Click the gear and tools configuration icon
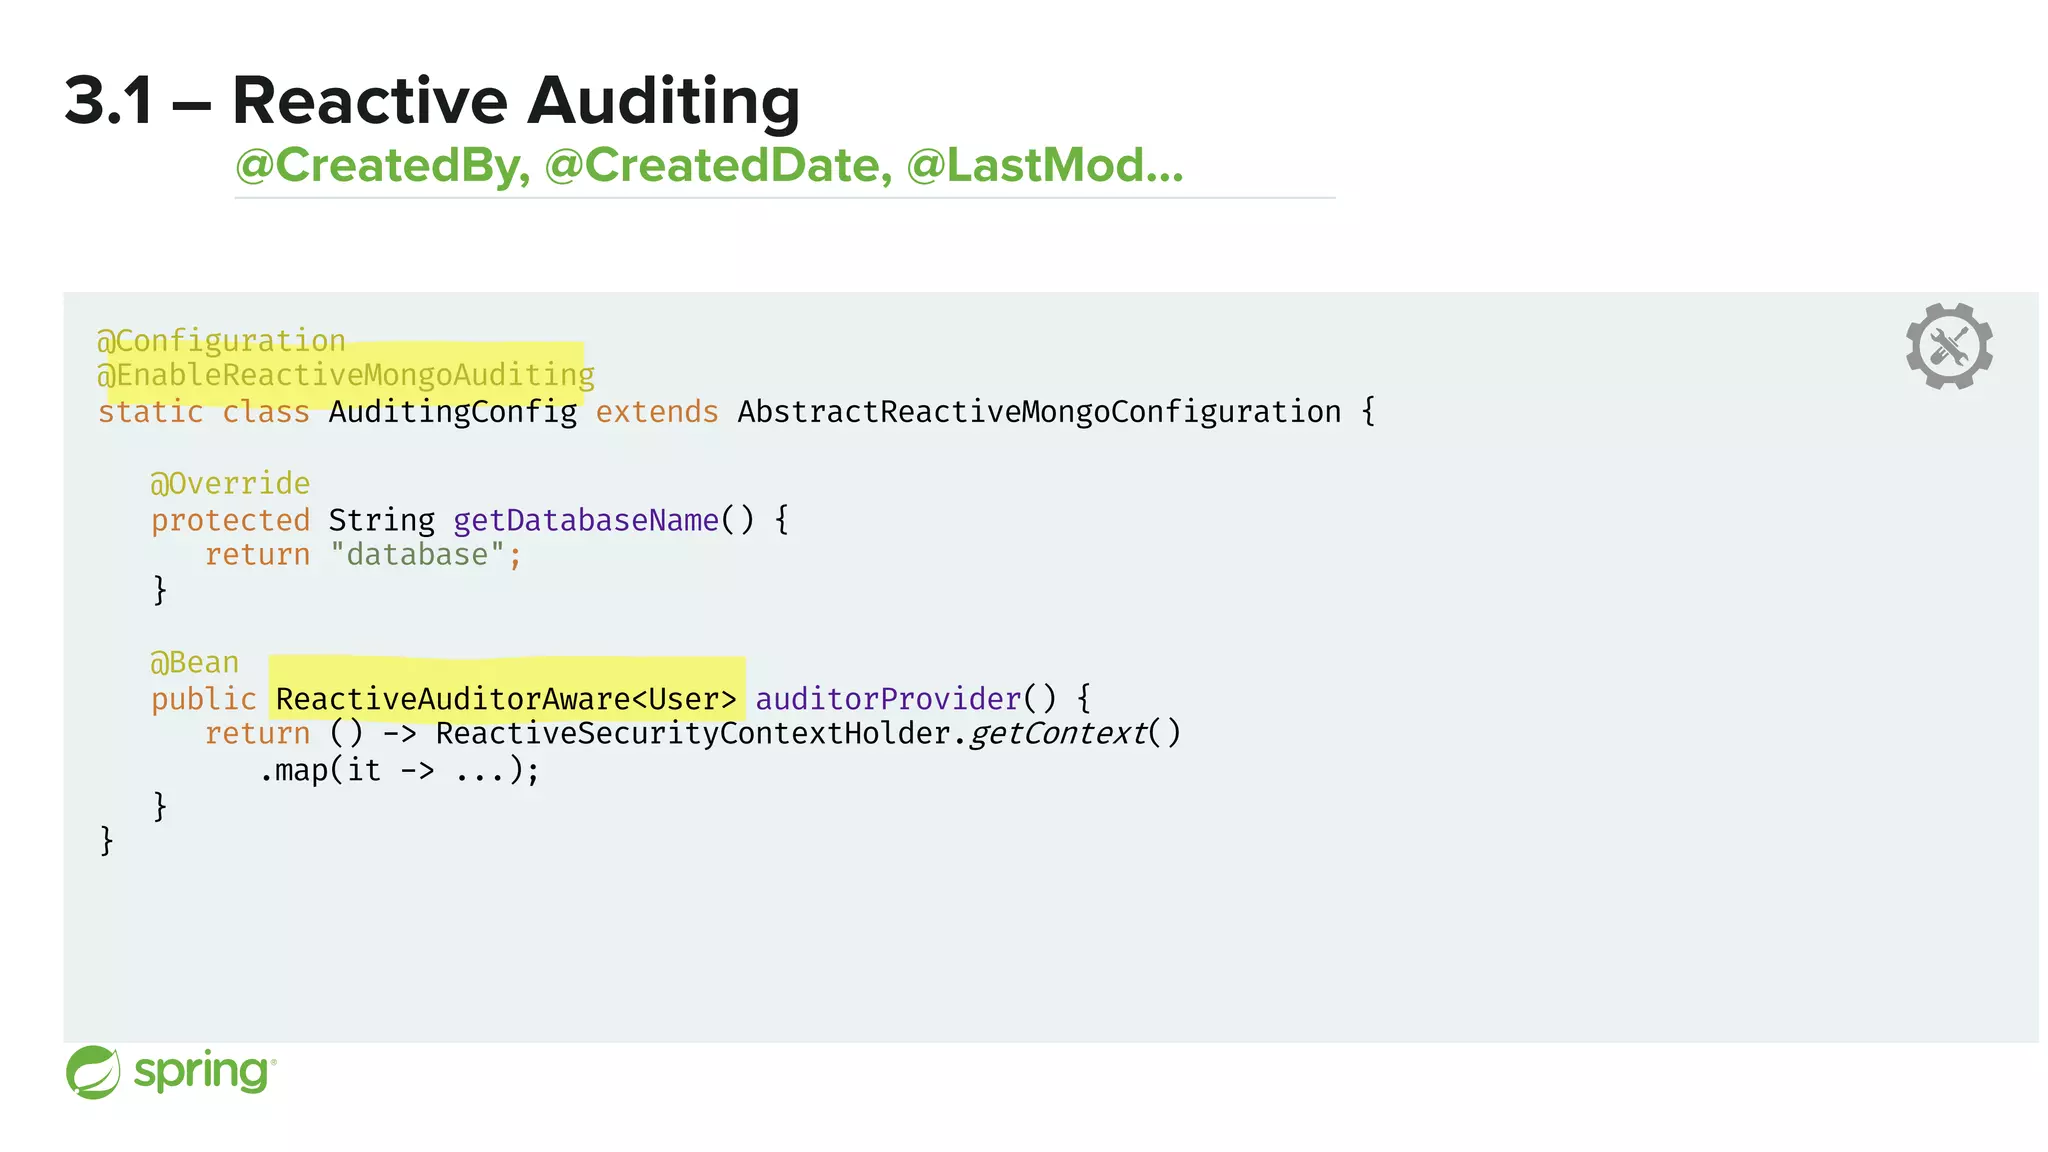The height and width of the screenshot is (1152, 2048). [x=1949, y=346]
